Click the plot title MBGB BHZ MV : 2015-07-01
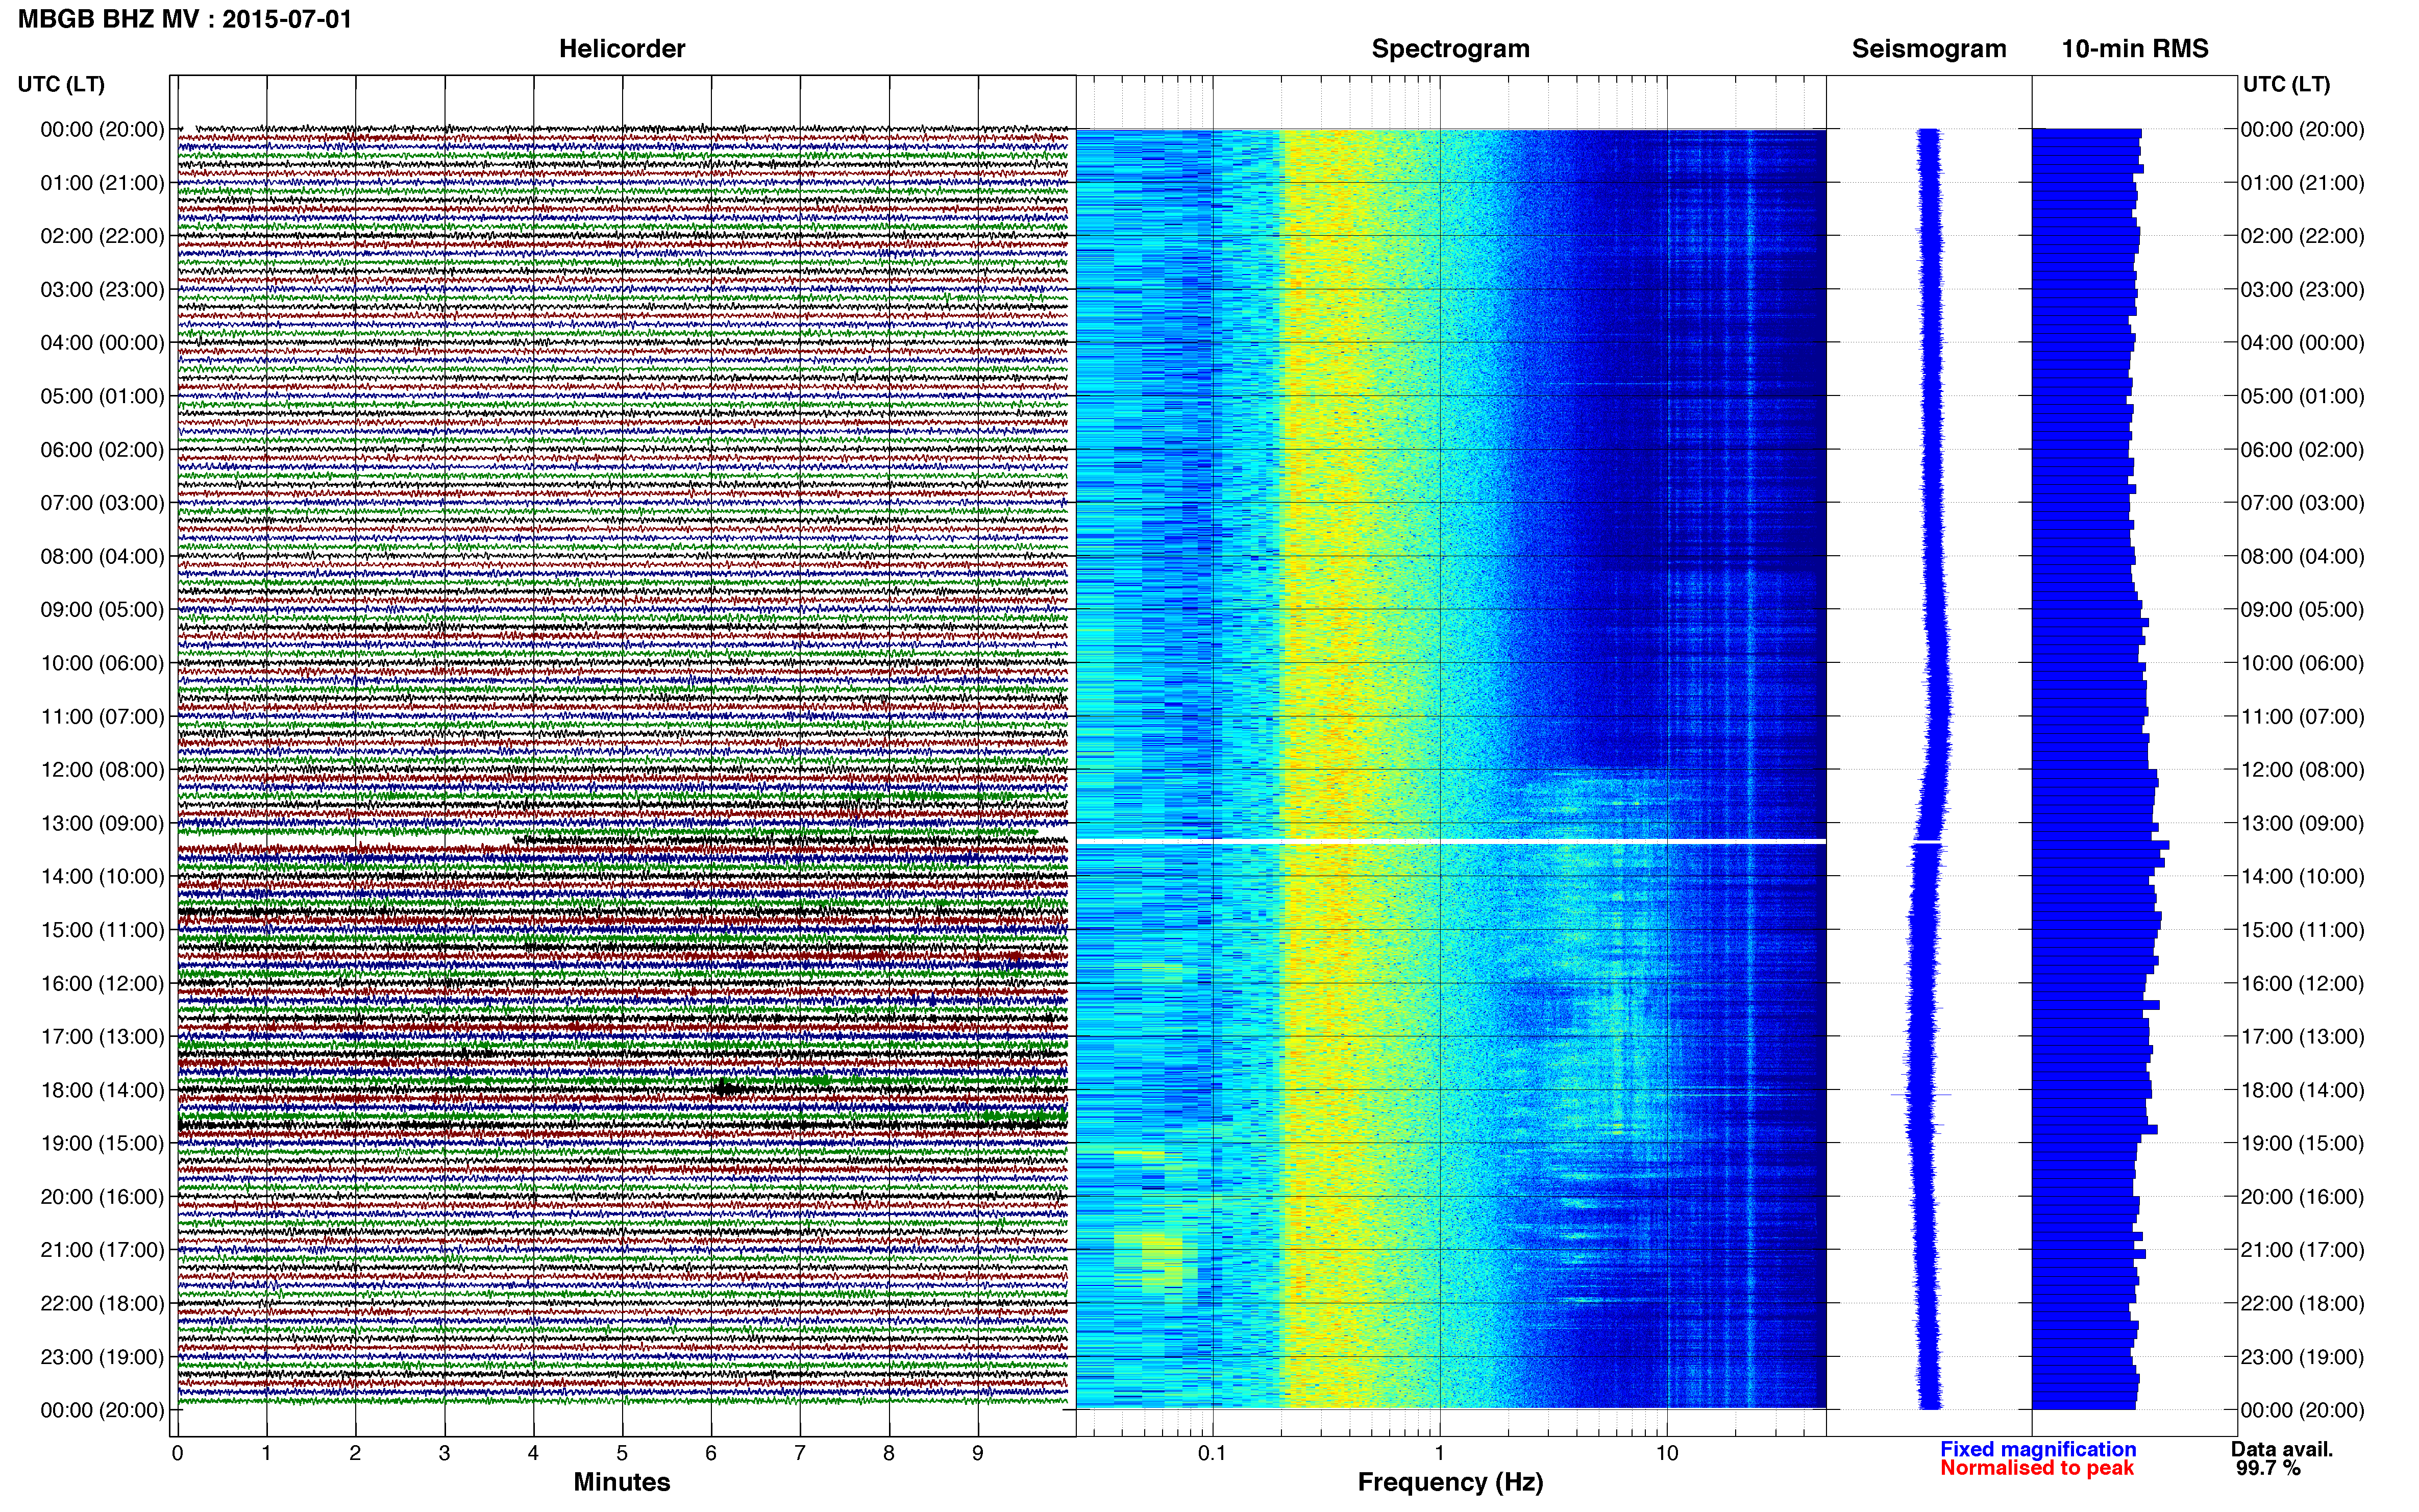The width and height of the screenshot is (2419, 1512). [185, 19]
